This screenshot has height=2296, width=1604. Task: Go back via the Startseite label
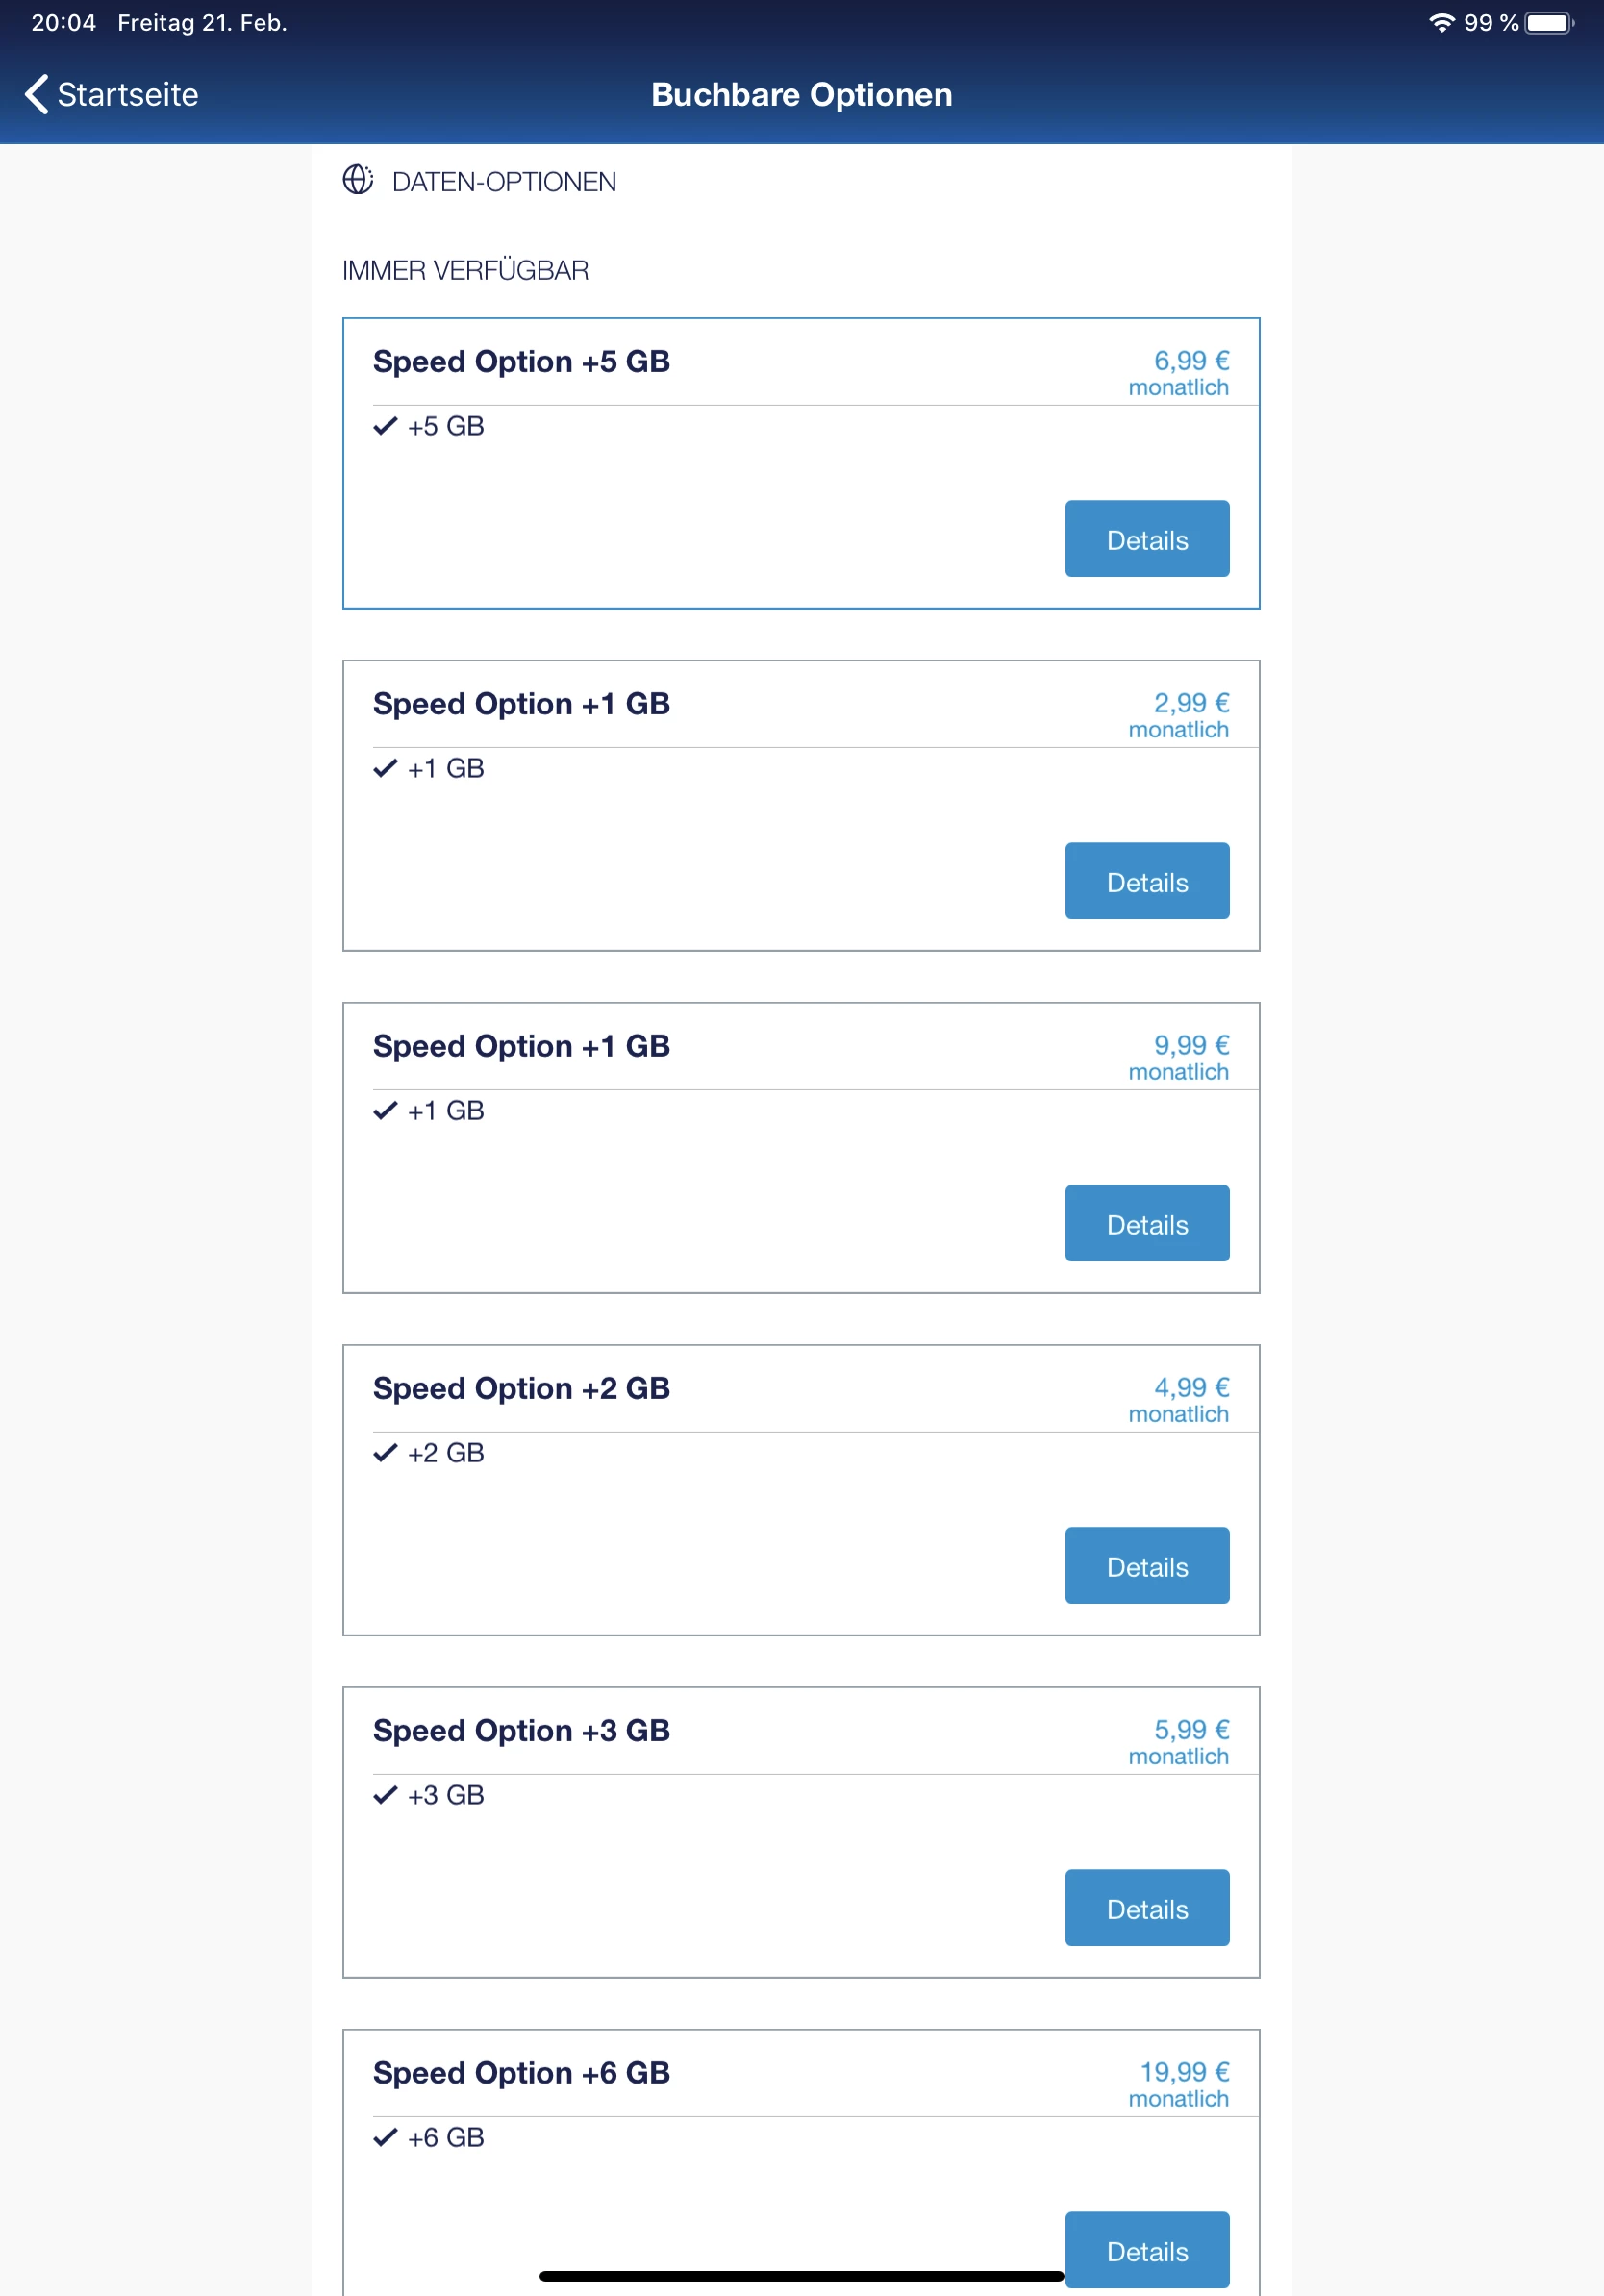click(128, 94)
